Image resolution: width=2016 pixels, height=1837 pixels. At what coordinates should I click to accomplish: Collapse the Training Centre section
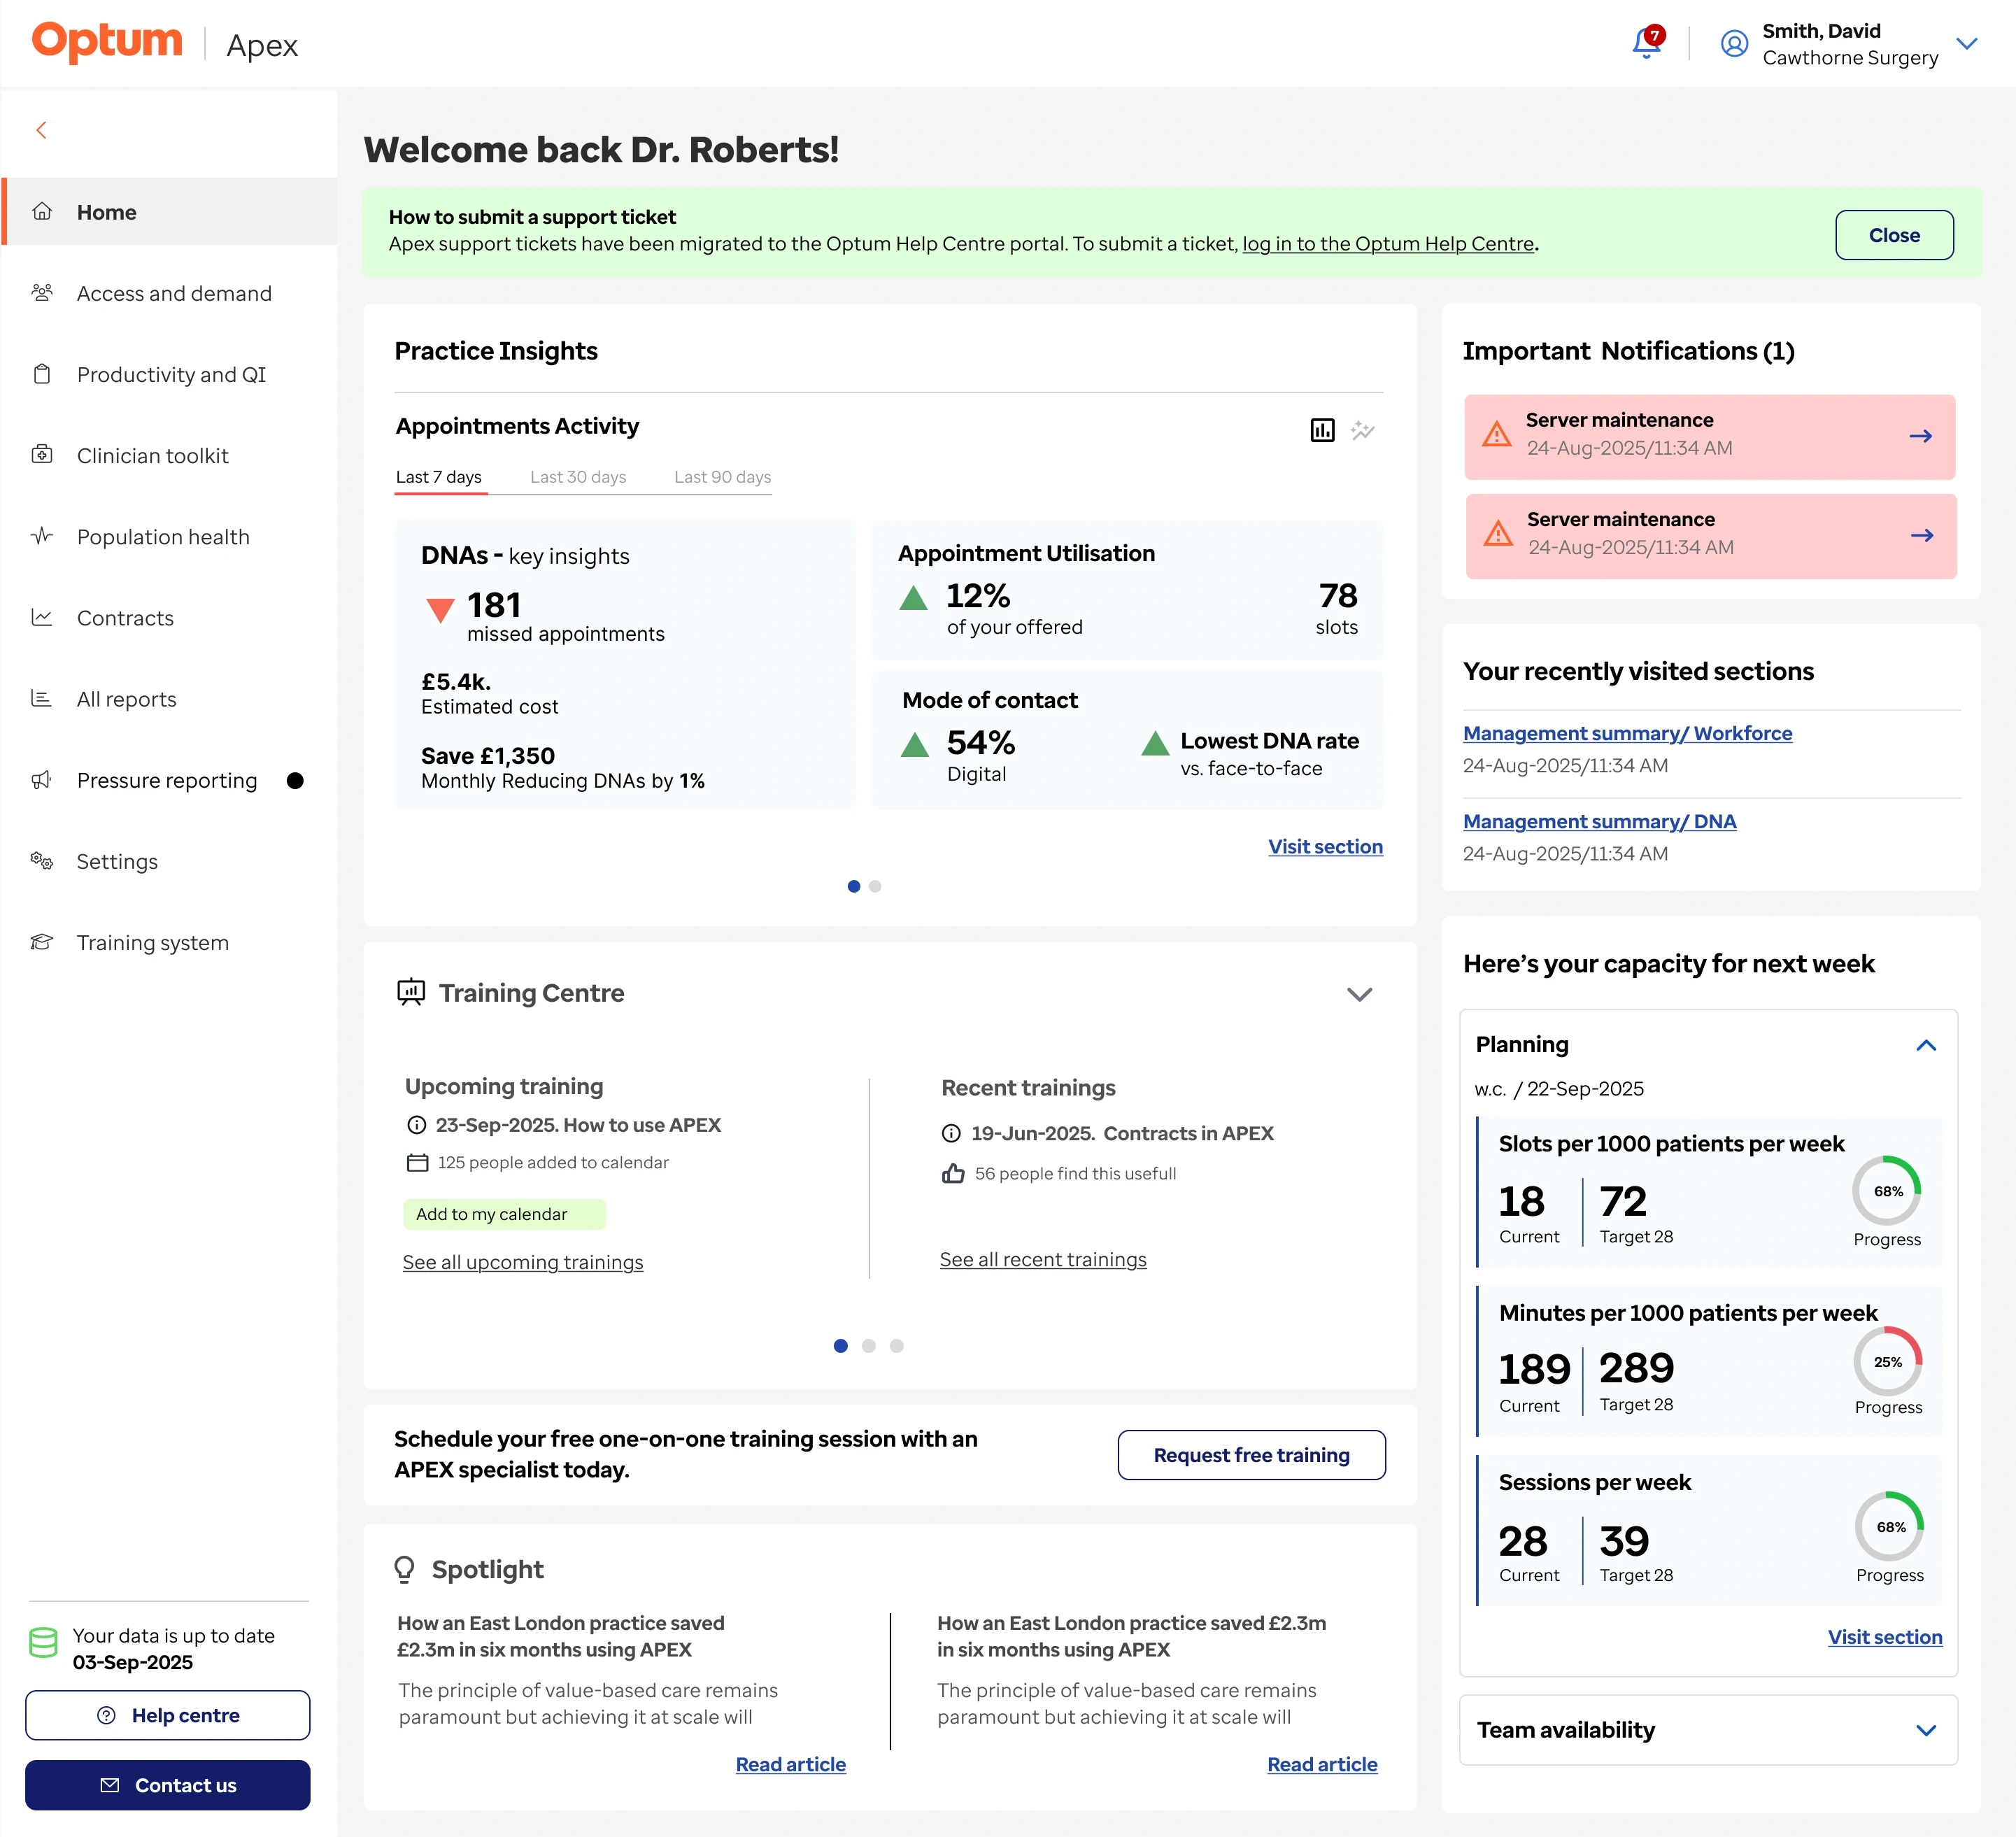[1359, 994]
